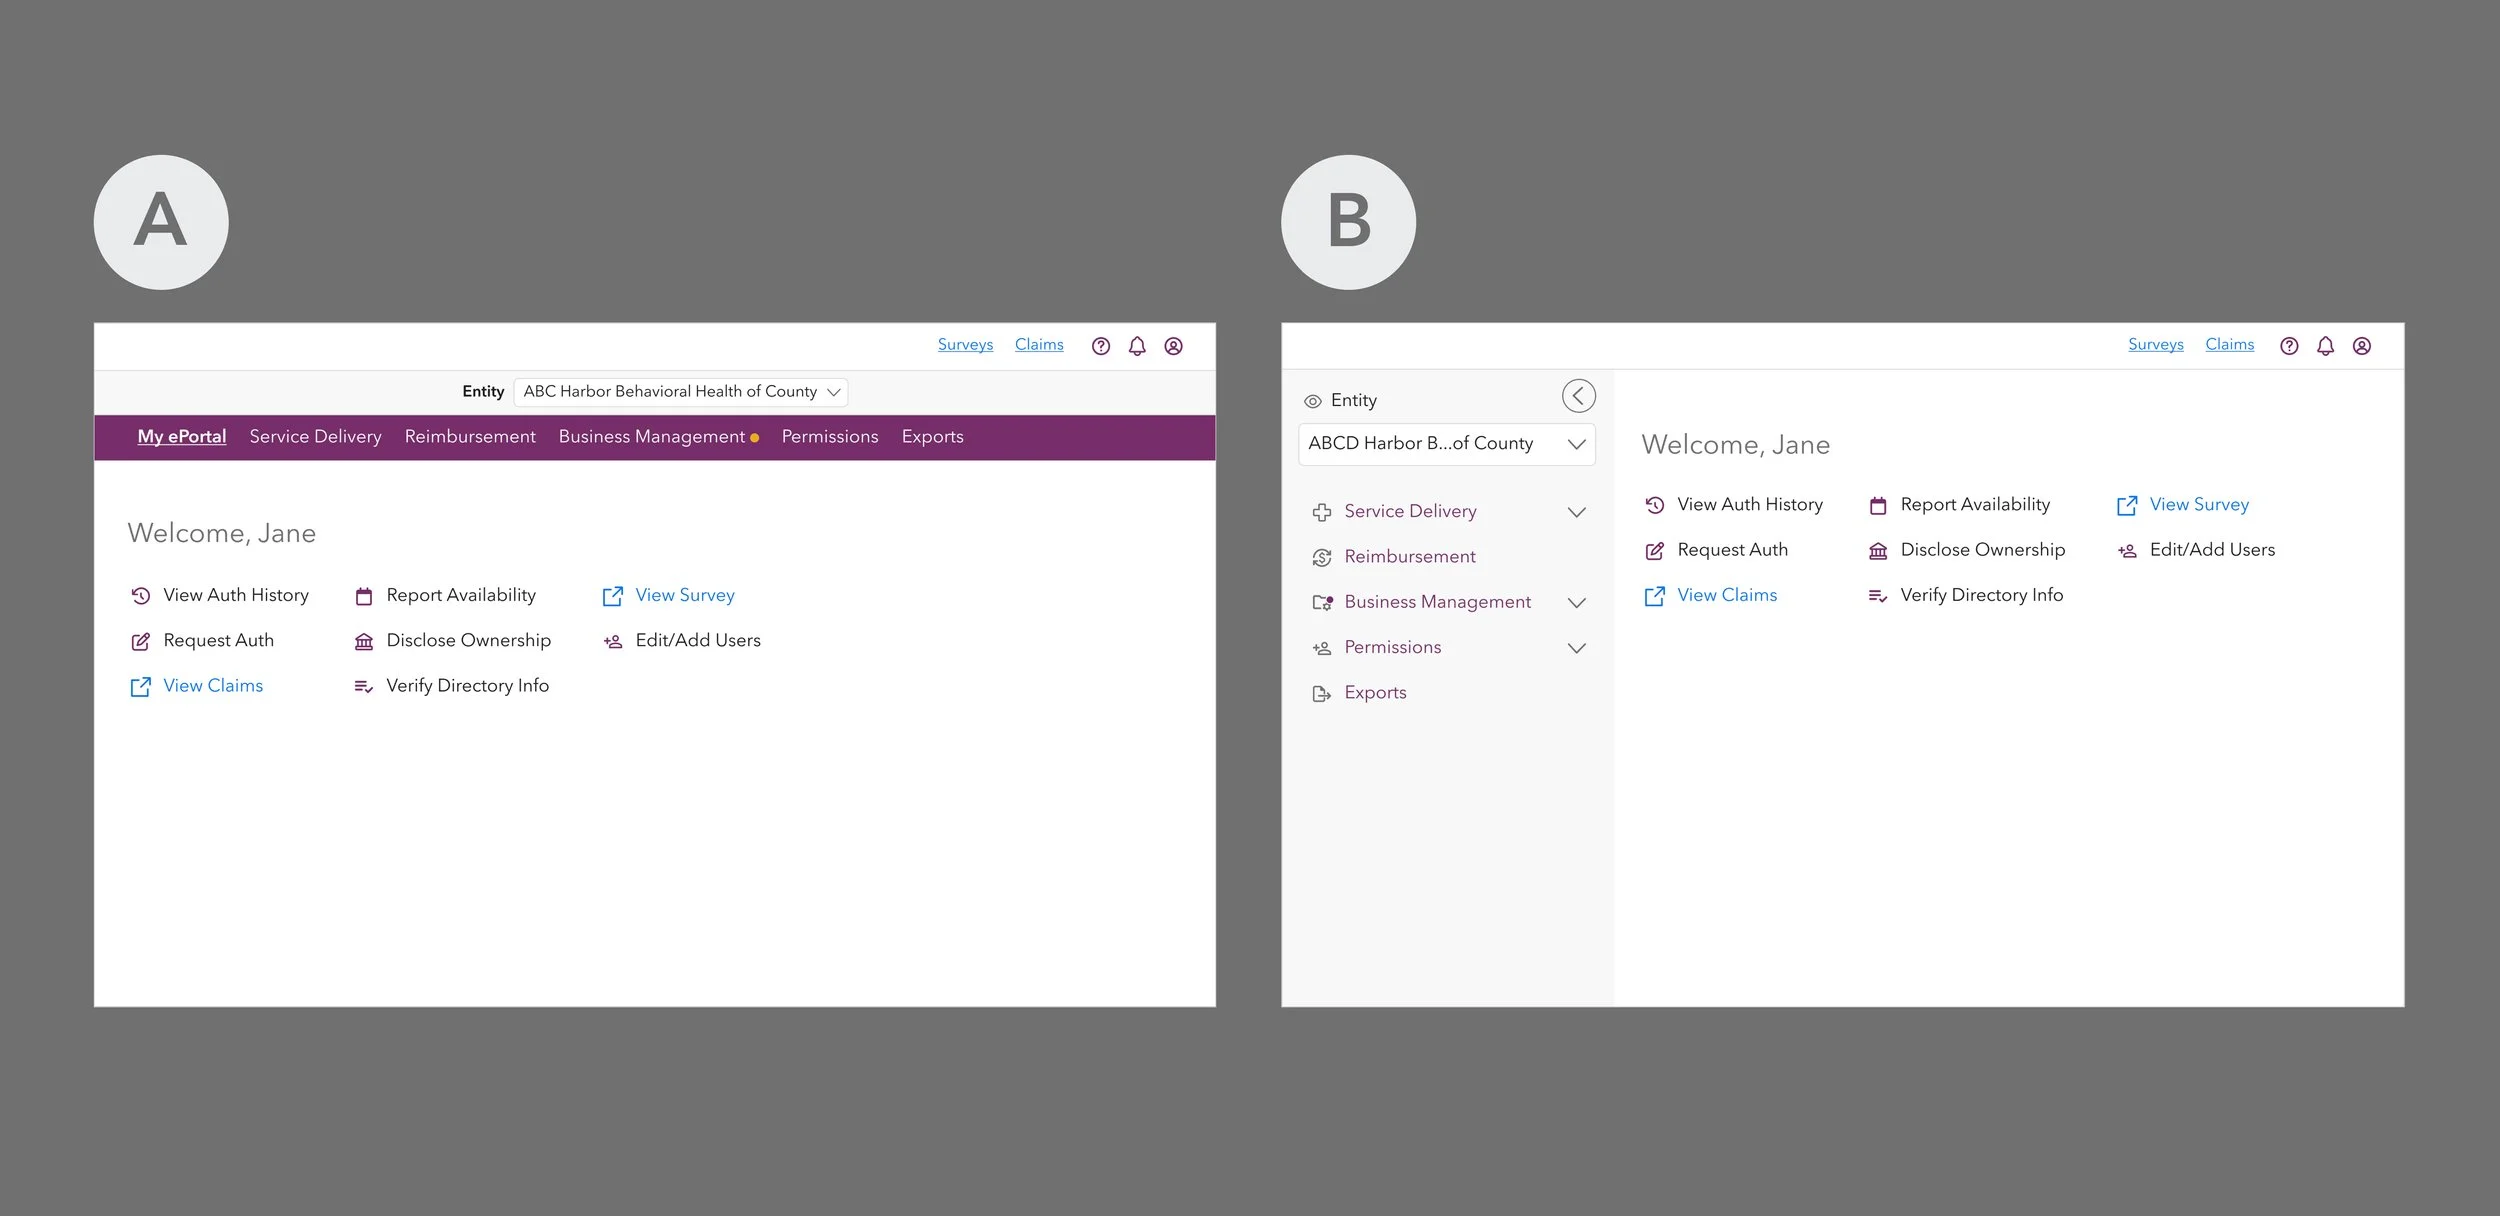
Task: Open notifications bell in layout B header
Action: click(2325, 346)
